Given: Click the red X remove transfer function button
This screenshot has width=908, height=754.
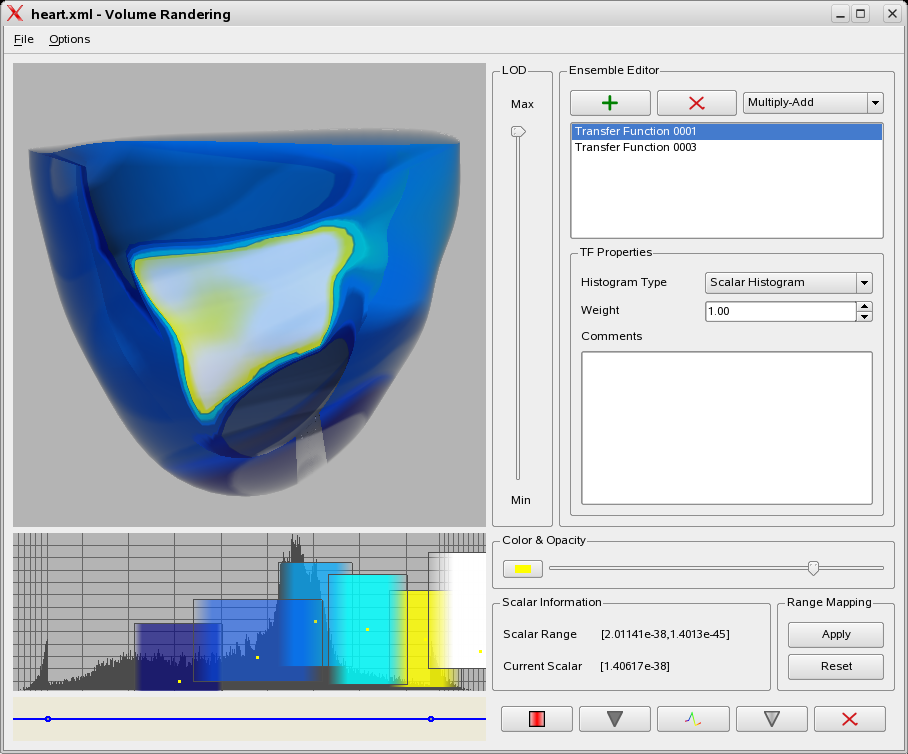Looking at the screenshot, I should coord(697,103).
